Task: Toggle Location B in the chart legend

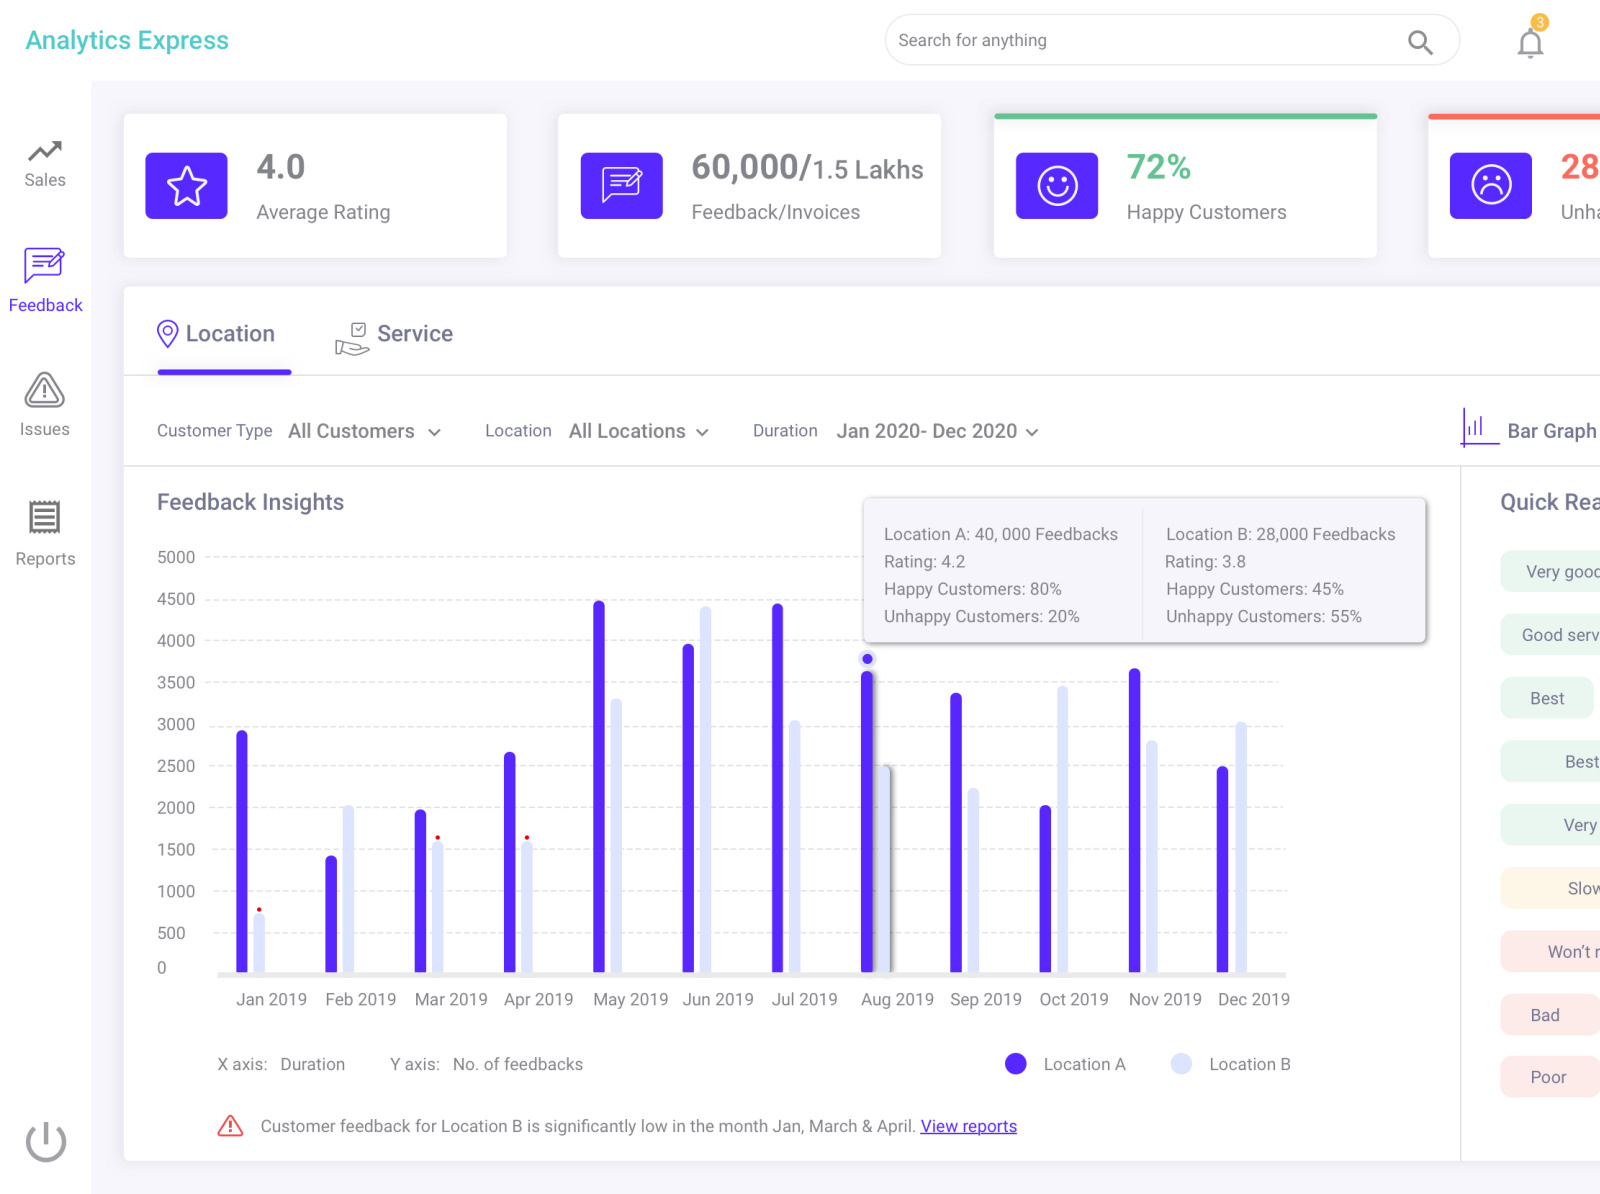Action: 1182,1064
